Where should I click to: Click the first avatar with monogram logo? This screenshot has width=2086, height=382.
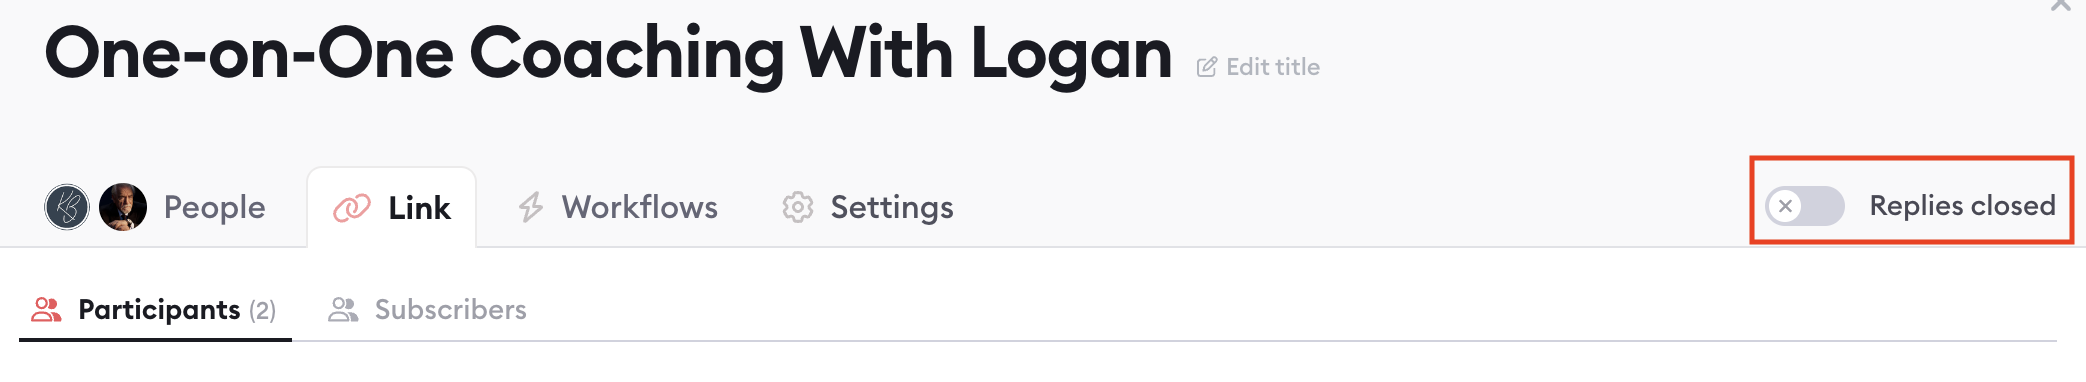[x=67, y=207]
